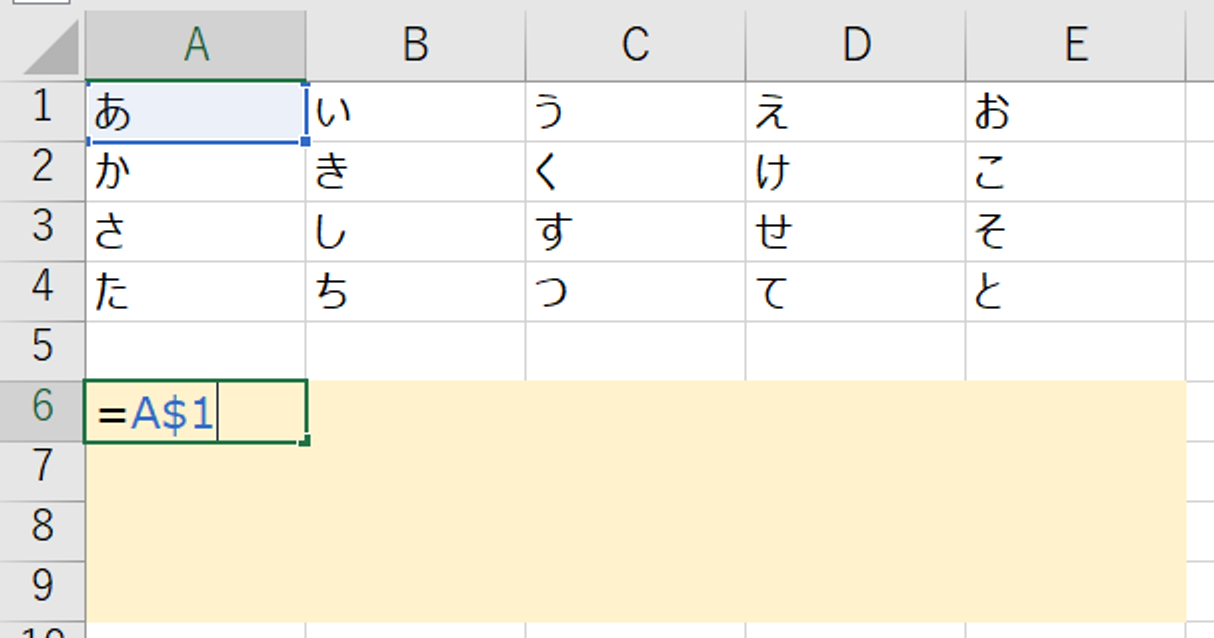Screen dimensions: 1214x638
Task: Click the cell containing と
Action: pos(1076,291)
